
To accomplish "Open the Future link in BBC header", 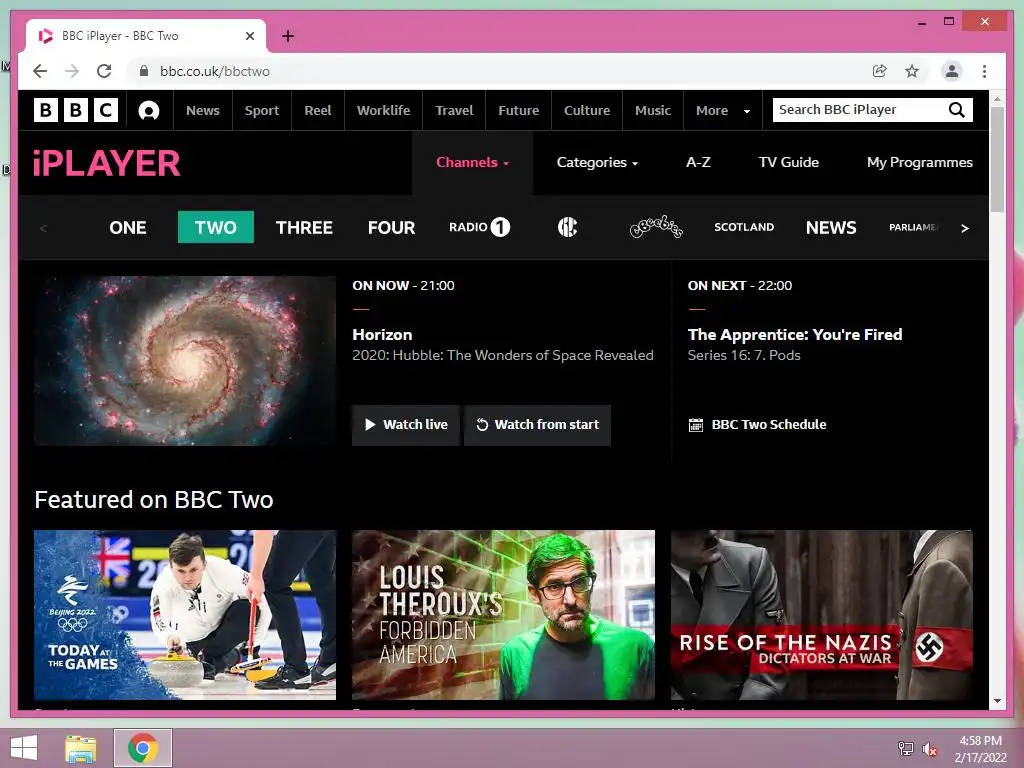I will [x=519, y=110].
